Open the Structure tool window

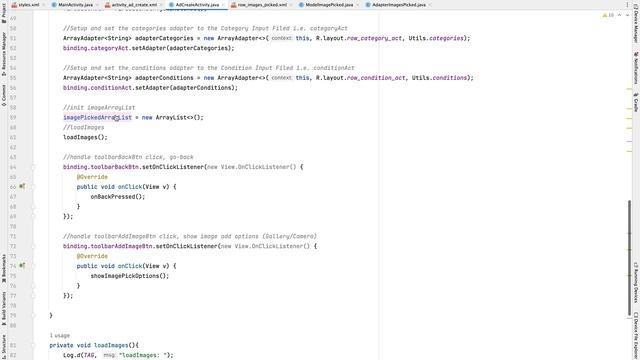(4, 346)
